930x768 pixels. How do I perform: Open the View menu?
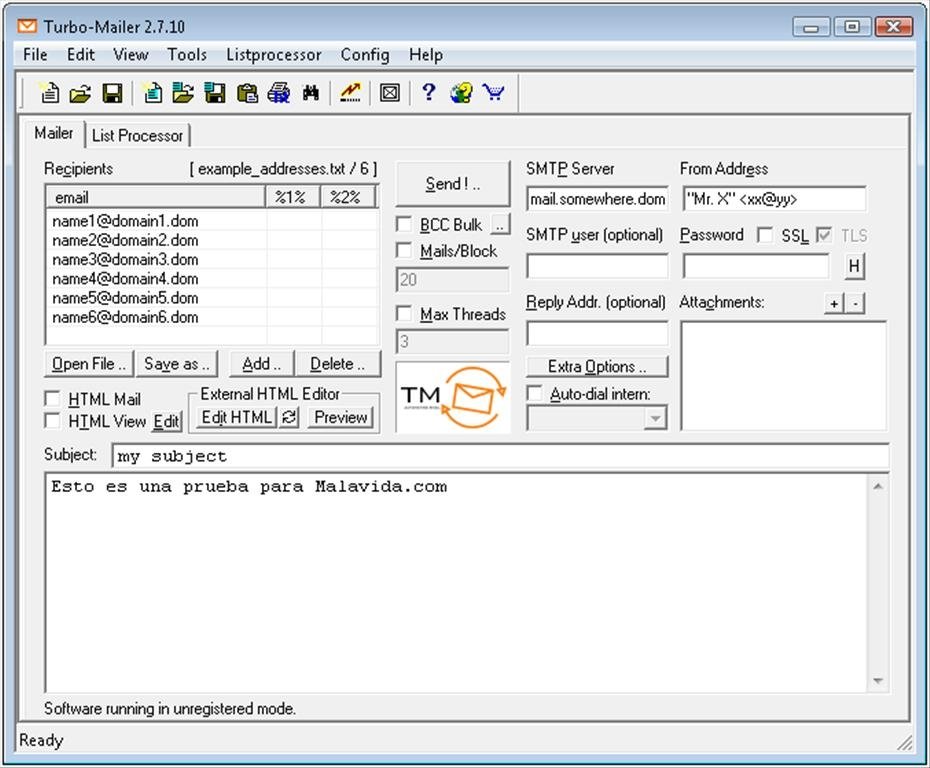click(x=130, y=55)
